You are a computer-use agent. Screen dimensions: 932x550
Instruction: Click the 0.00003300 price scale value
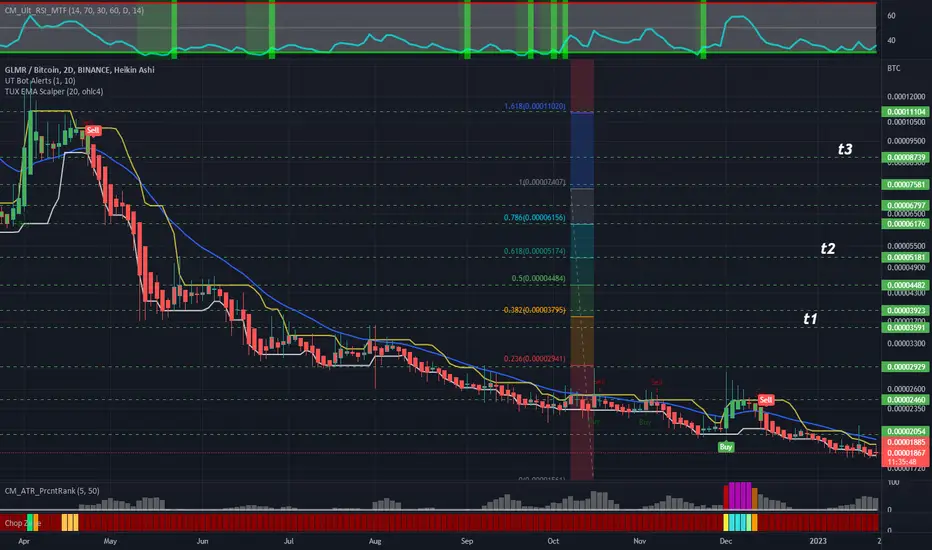click(x=906, y=343)
